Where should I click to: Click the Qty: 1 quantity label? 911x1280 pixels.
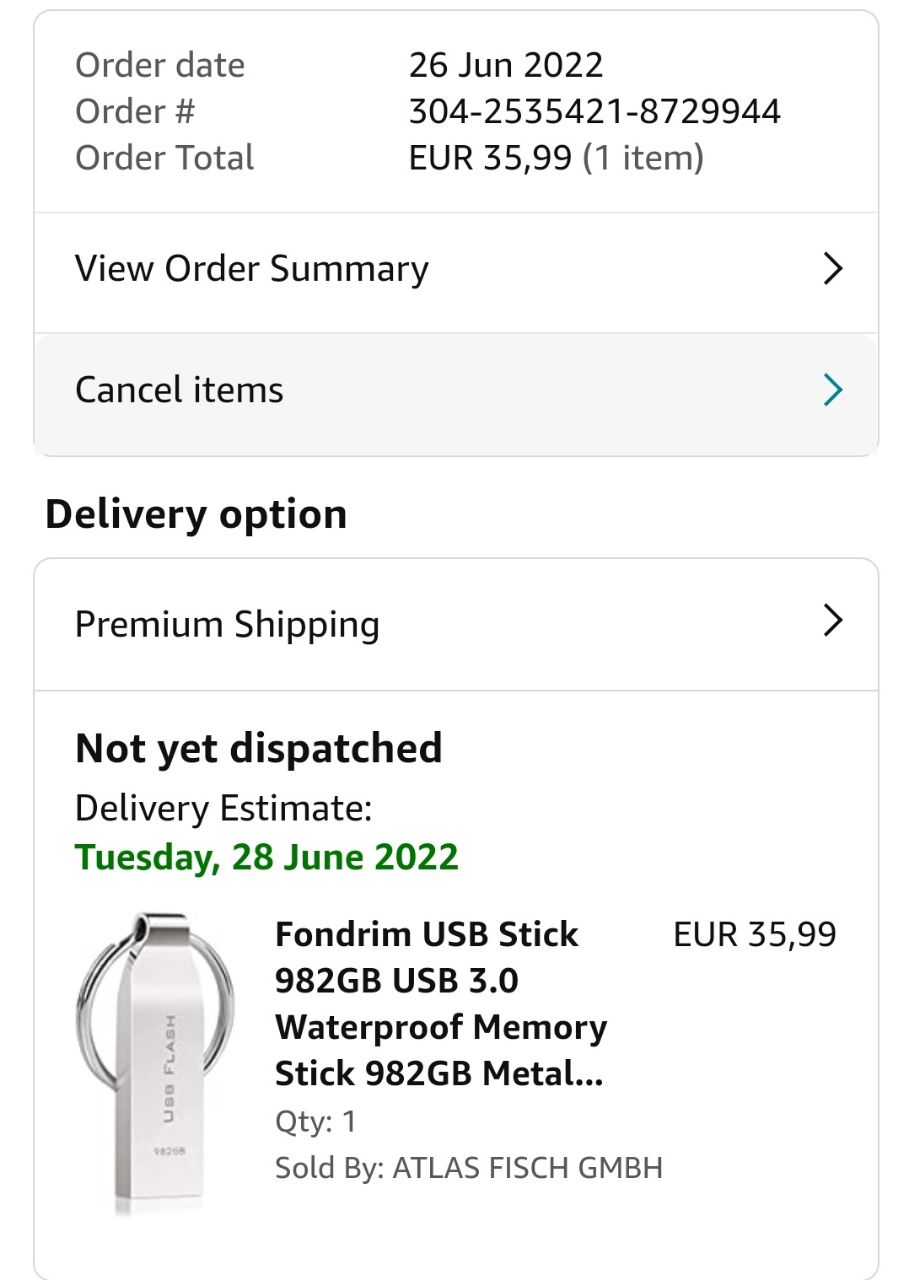coord(315,1121)
